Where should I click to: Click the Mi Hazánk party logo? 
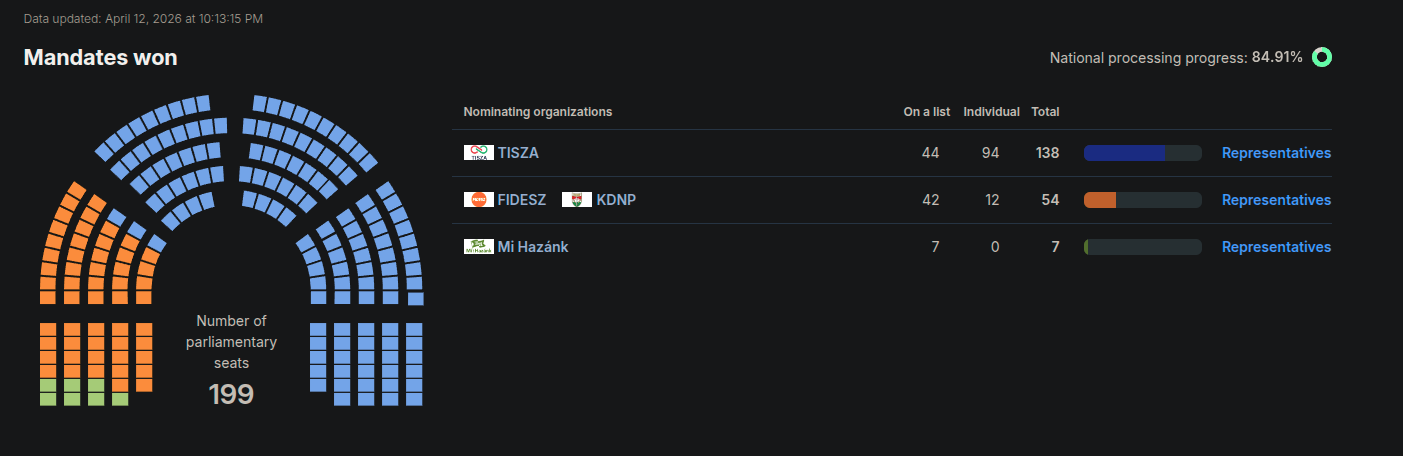pos(479,247)
